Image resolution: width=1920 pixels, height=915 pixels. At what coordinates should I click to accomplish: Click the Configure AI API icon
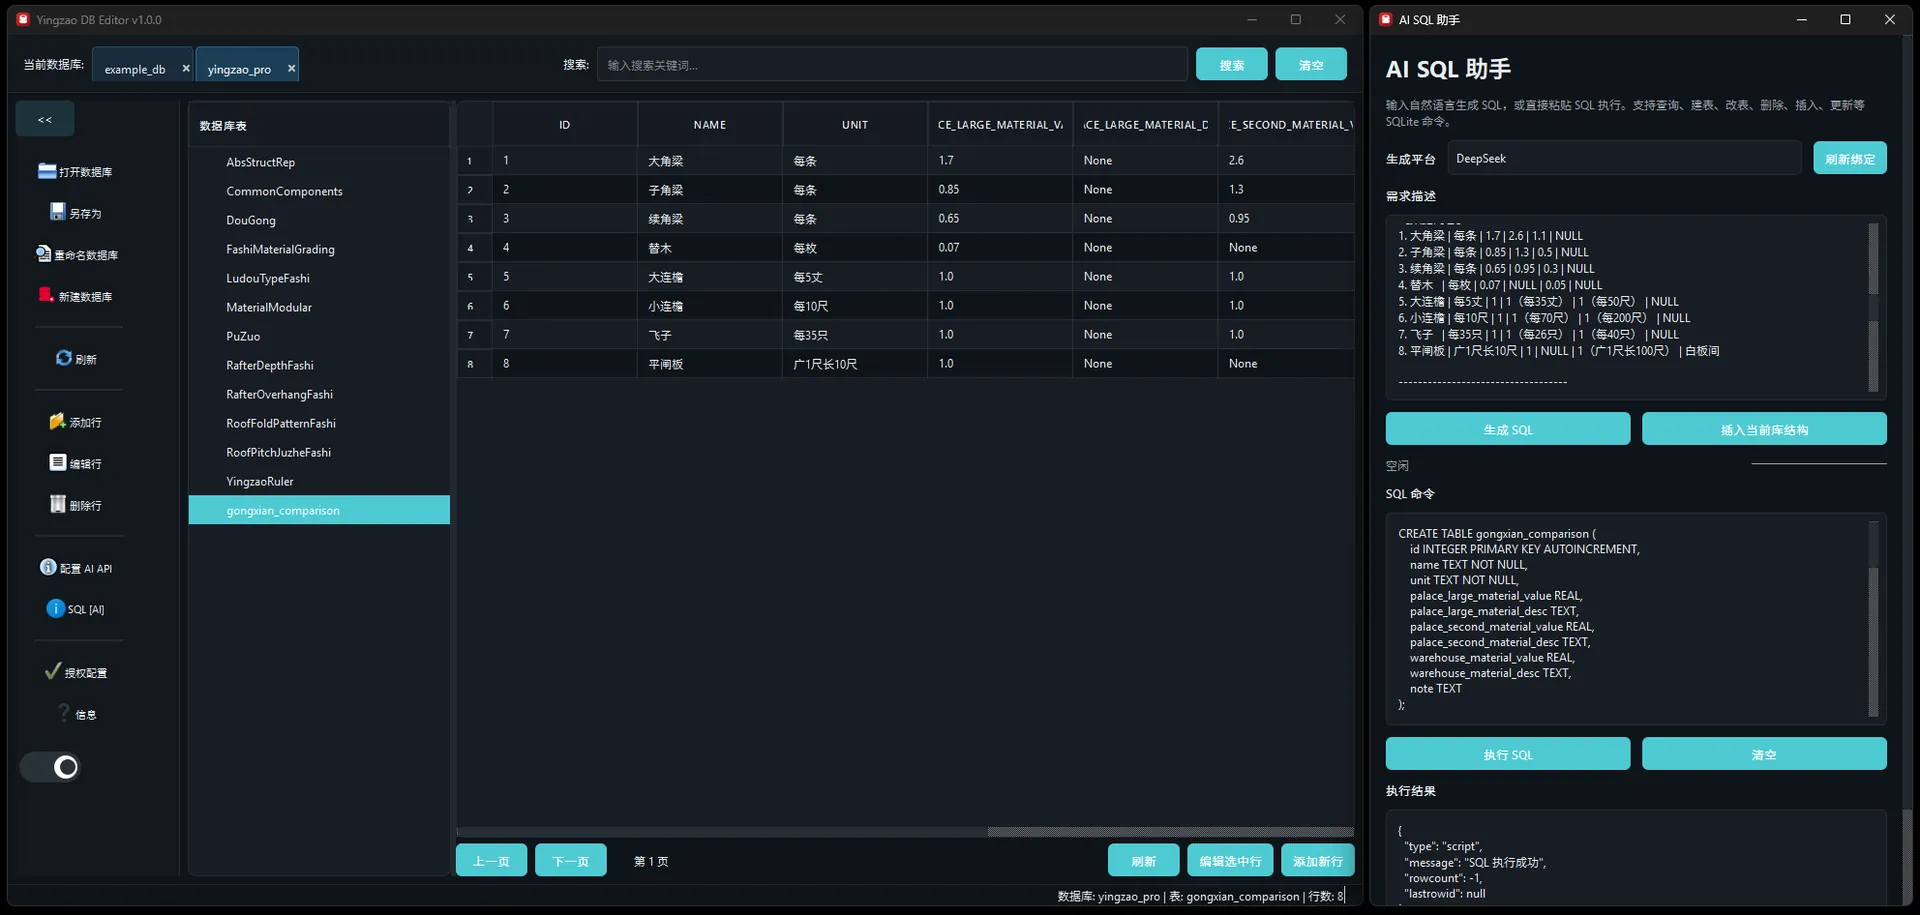click(48, 567)
